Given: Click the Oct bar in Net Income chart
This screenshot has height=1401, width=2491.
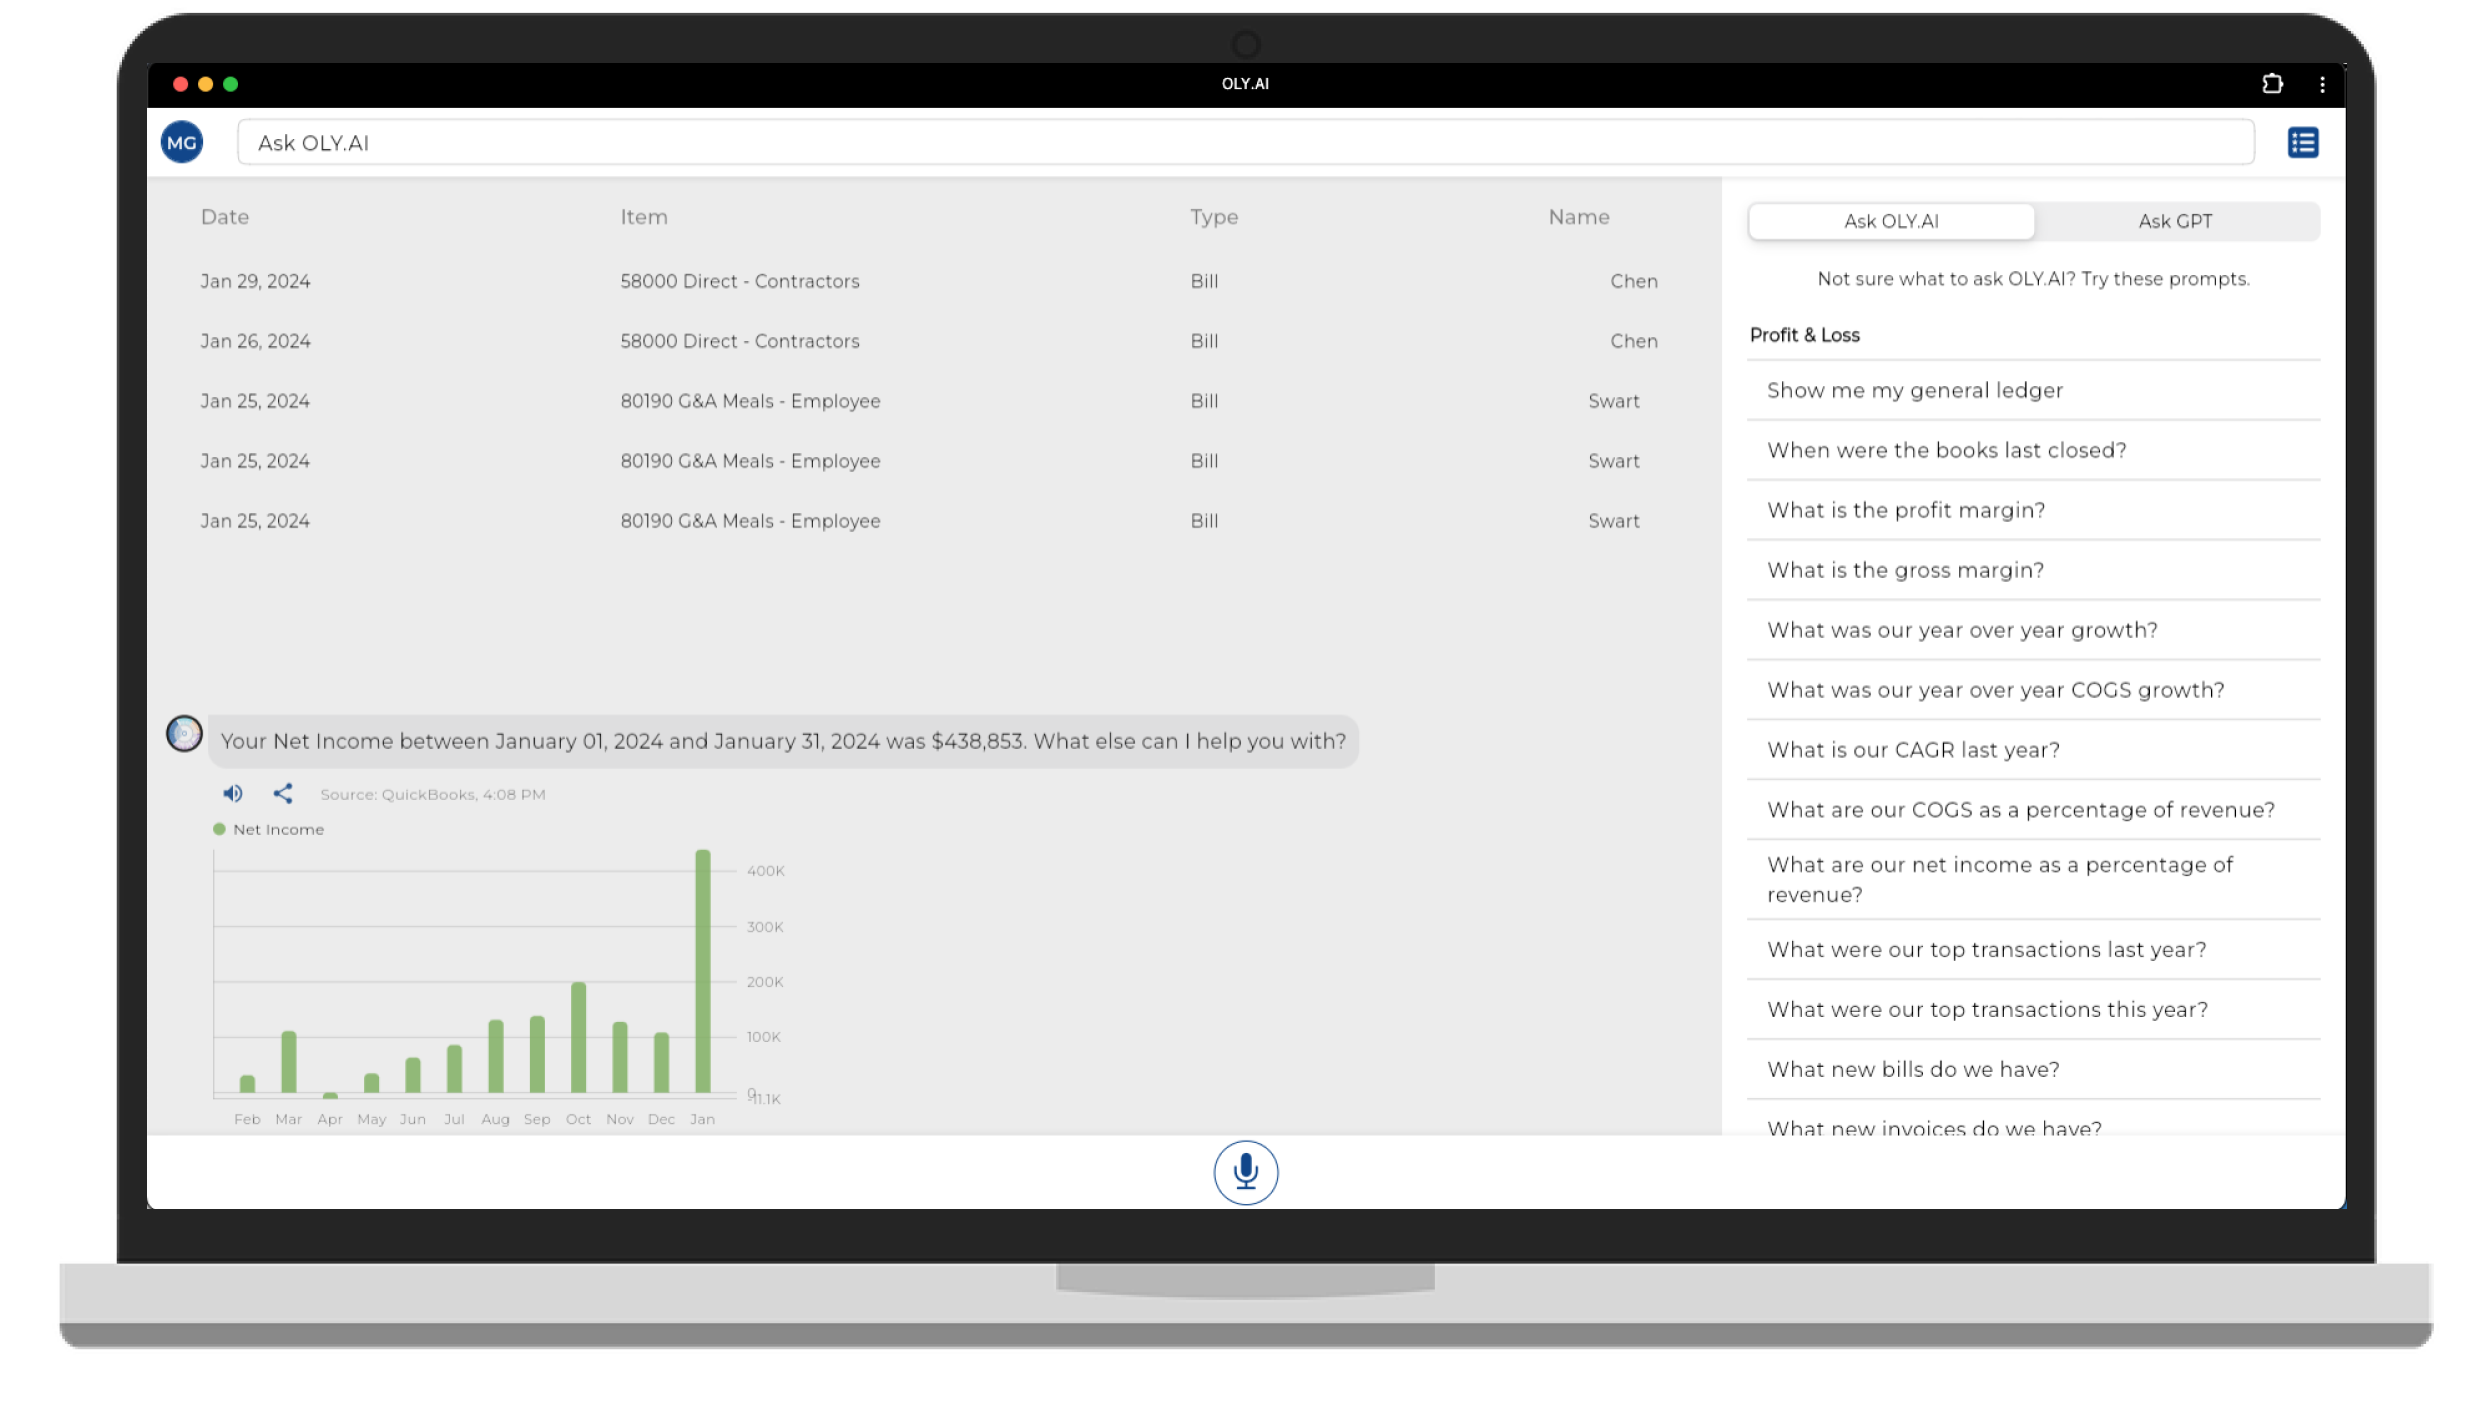Looking at the screenshot, I should coord(578,1038).
